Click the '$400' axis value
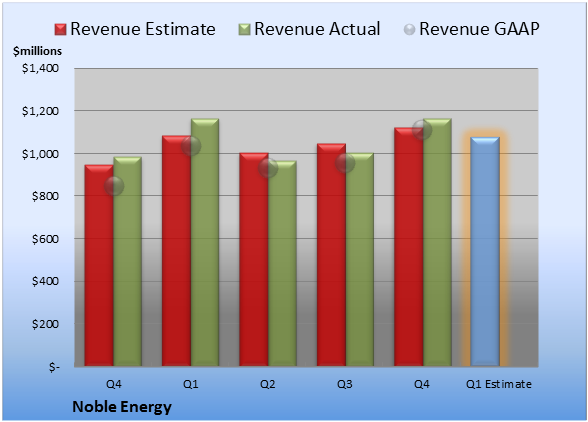588x422 pixels. pos(45,281)
